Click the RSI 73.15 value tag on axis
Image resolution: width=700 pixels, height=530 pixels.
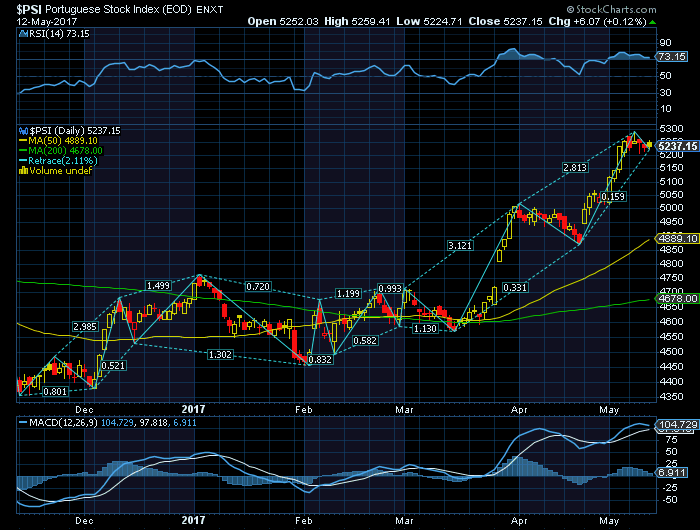click(x=671, y=57)
